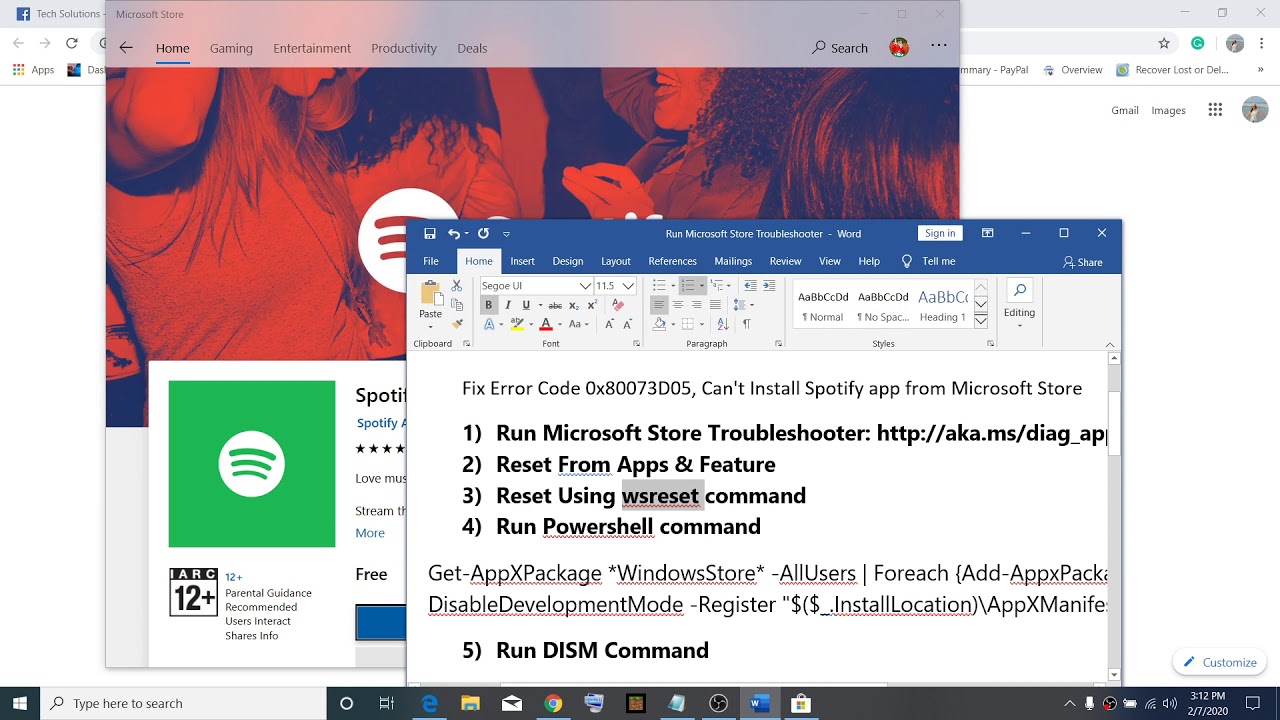Open the References tab in Word
The image size is (1280, 720).
coord(672,261)
